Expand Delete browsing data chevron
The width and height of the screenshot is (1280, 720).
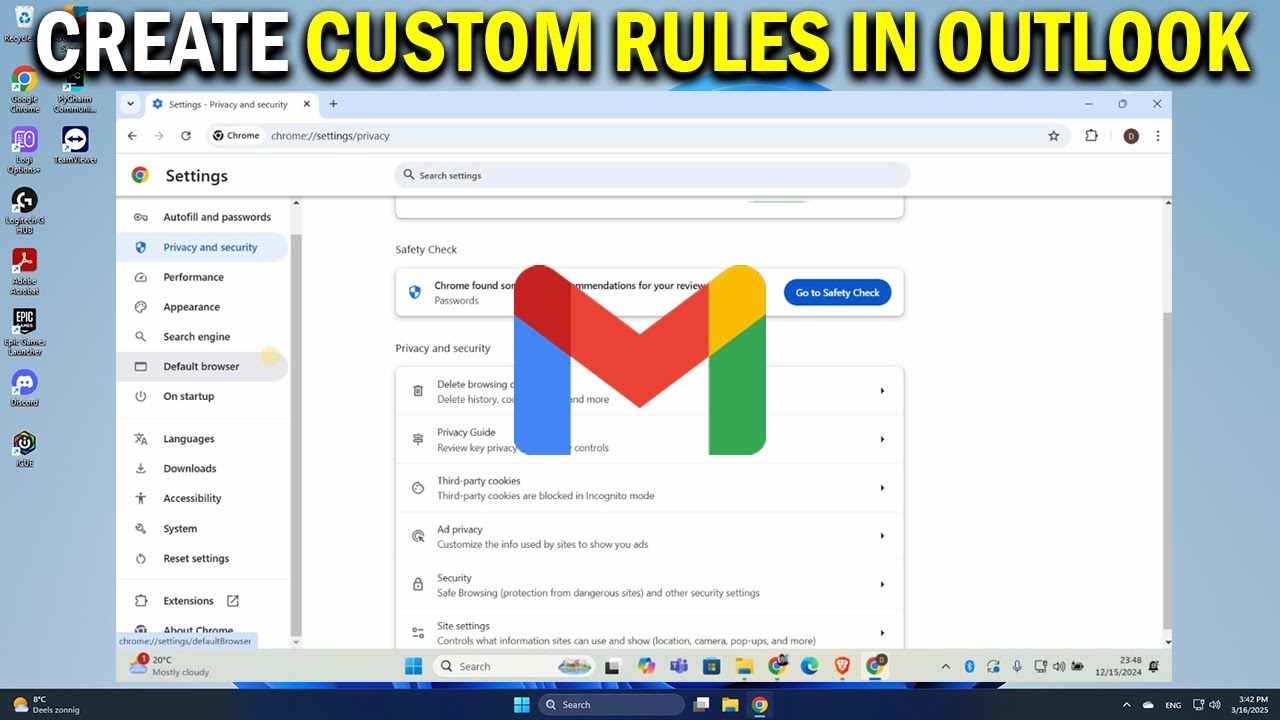[x=882, y=391]
